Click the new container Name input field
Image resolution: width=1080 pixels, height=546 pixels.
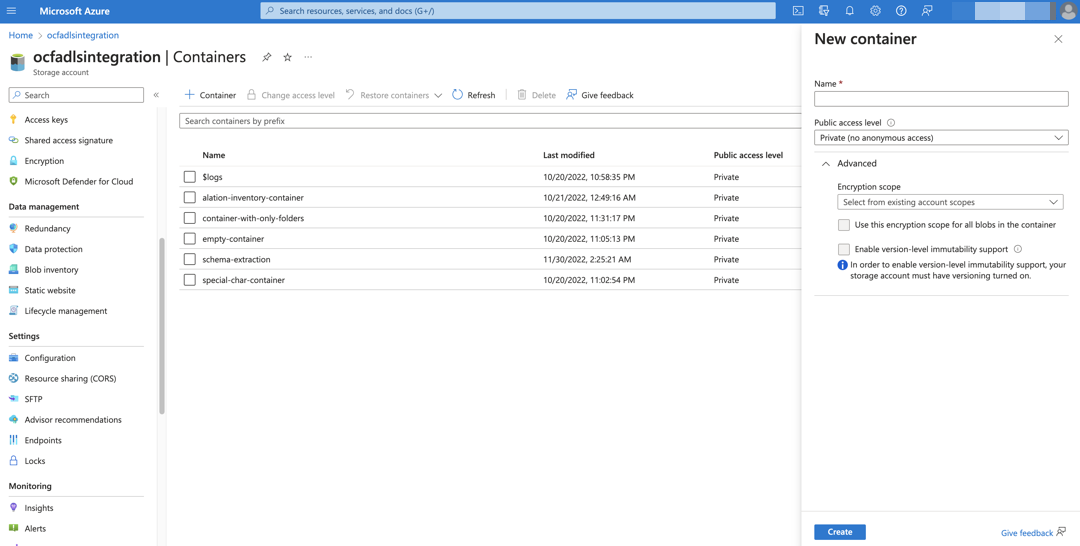click(941, 99)
